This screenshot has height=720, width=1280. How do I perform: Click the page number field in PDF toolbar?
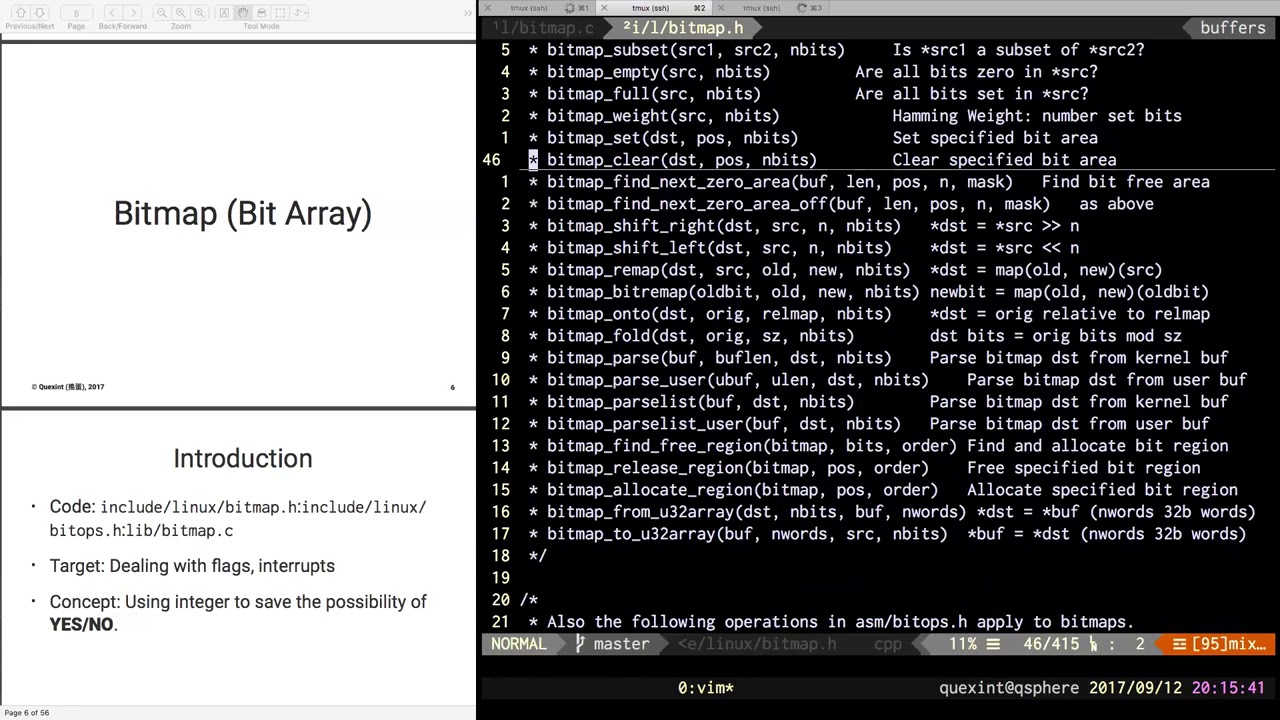(x=76, y=13)
